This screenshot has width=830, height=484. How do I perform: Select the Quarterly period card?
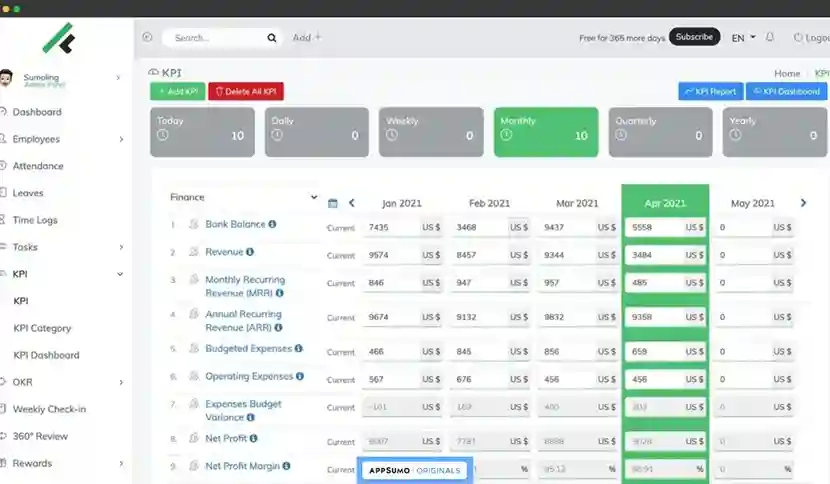point(661,132)
